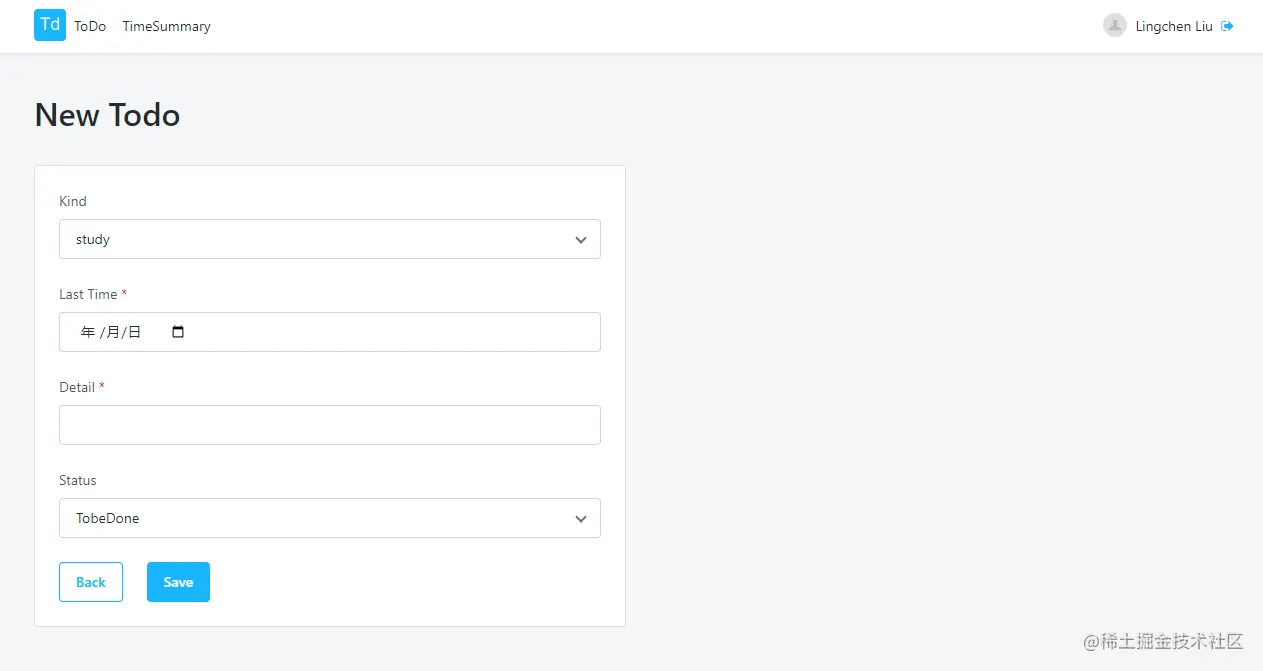
Task: Expand the Kind dropdown arrow
Action: coord(580,240)
